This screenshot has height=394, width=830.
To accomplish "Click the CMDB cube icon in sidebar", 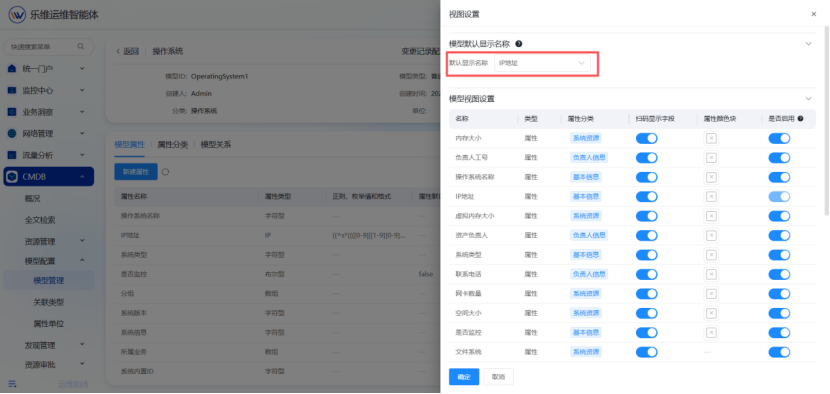I will pos(12,177).
